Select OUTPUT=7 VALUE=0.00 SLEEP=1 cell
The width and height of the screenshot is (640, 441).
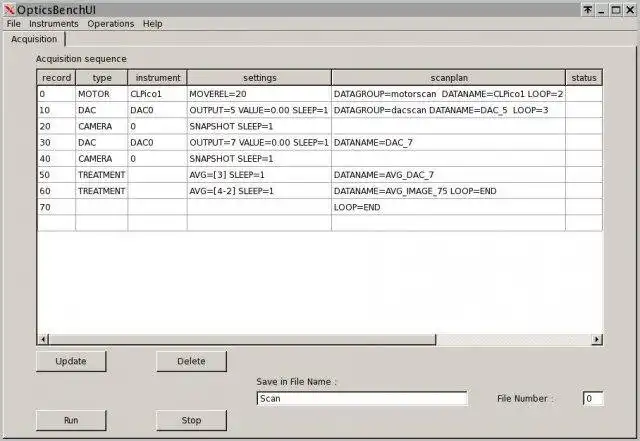point(259,143)
